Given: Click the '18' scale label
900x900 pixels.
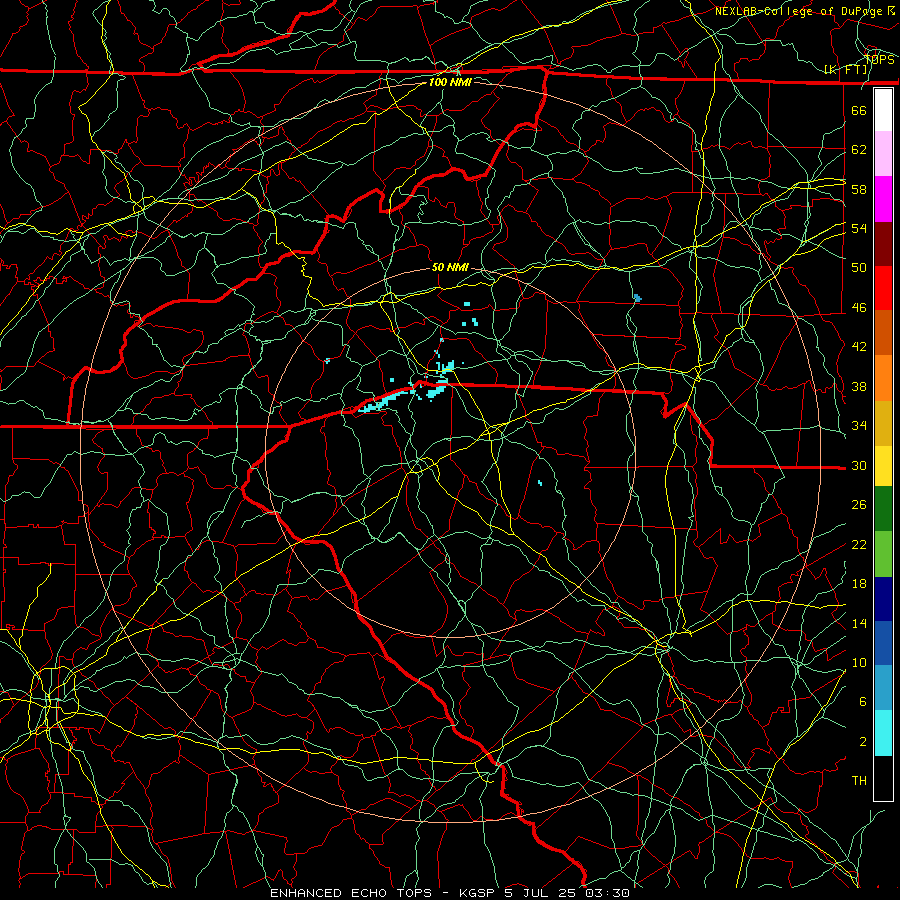Looking at the screenshot, I should 859,584.
